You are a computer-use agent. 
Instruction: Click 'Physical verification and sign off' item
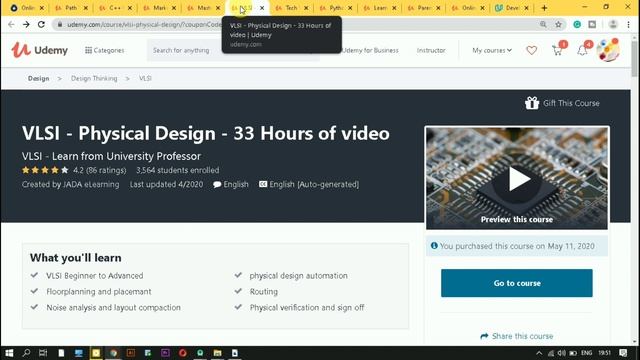click(x=307, y=307)
